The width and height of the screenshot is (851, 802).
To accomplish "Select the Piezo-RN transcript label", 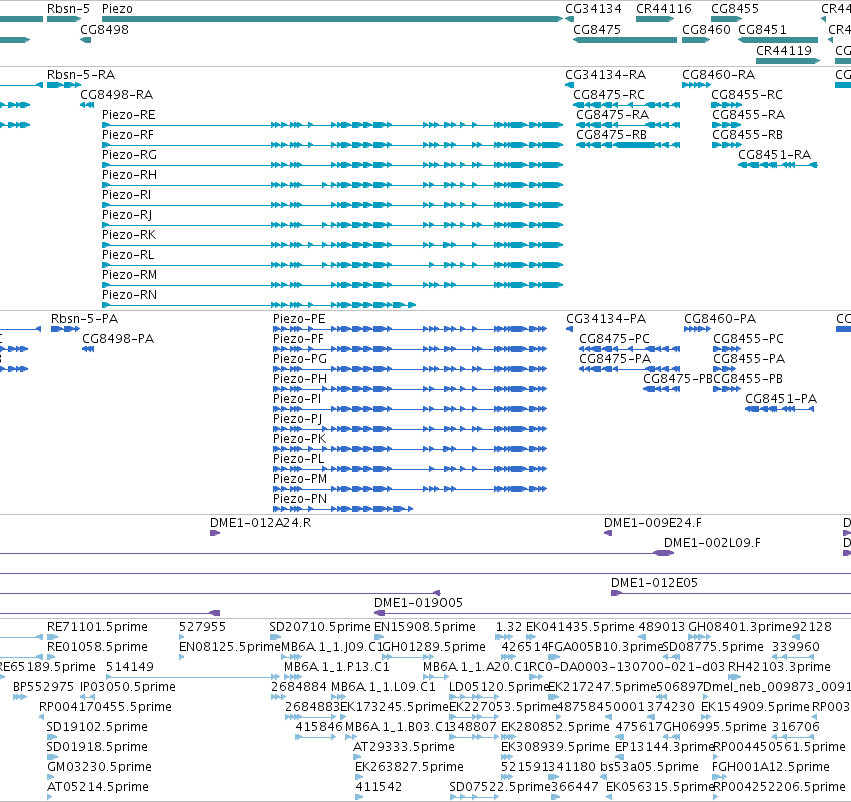I will coord(129,296).
